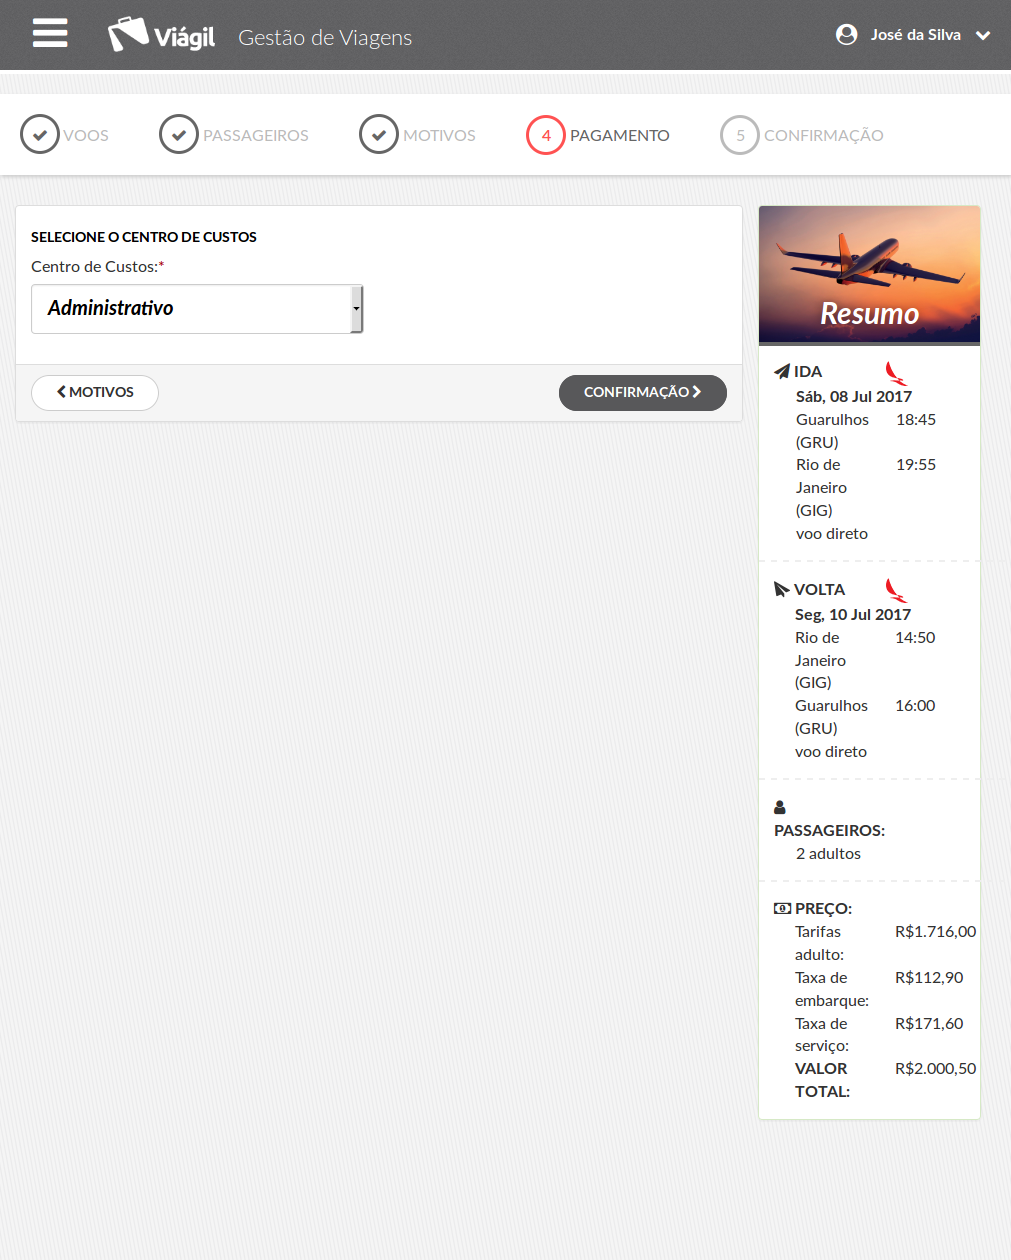This screenshot has height=1260, width=1011.
Task: Click the Voos step checkmark icon
Action: coord(40,134)
